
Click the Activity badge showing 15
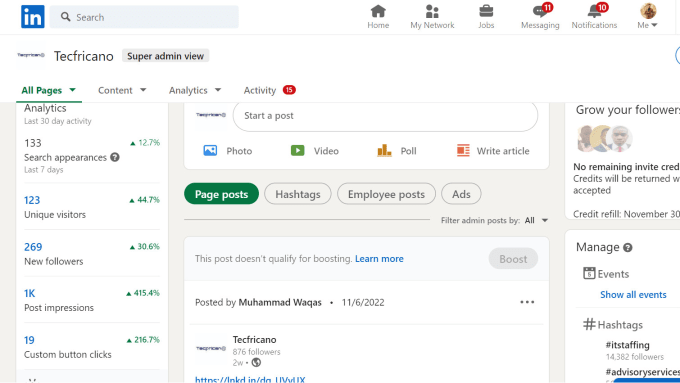289,90
